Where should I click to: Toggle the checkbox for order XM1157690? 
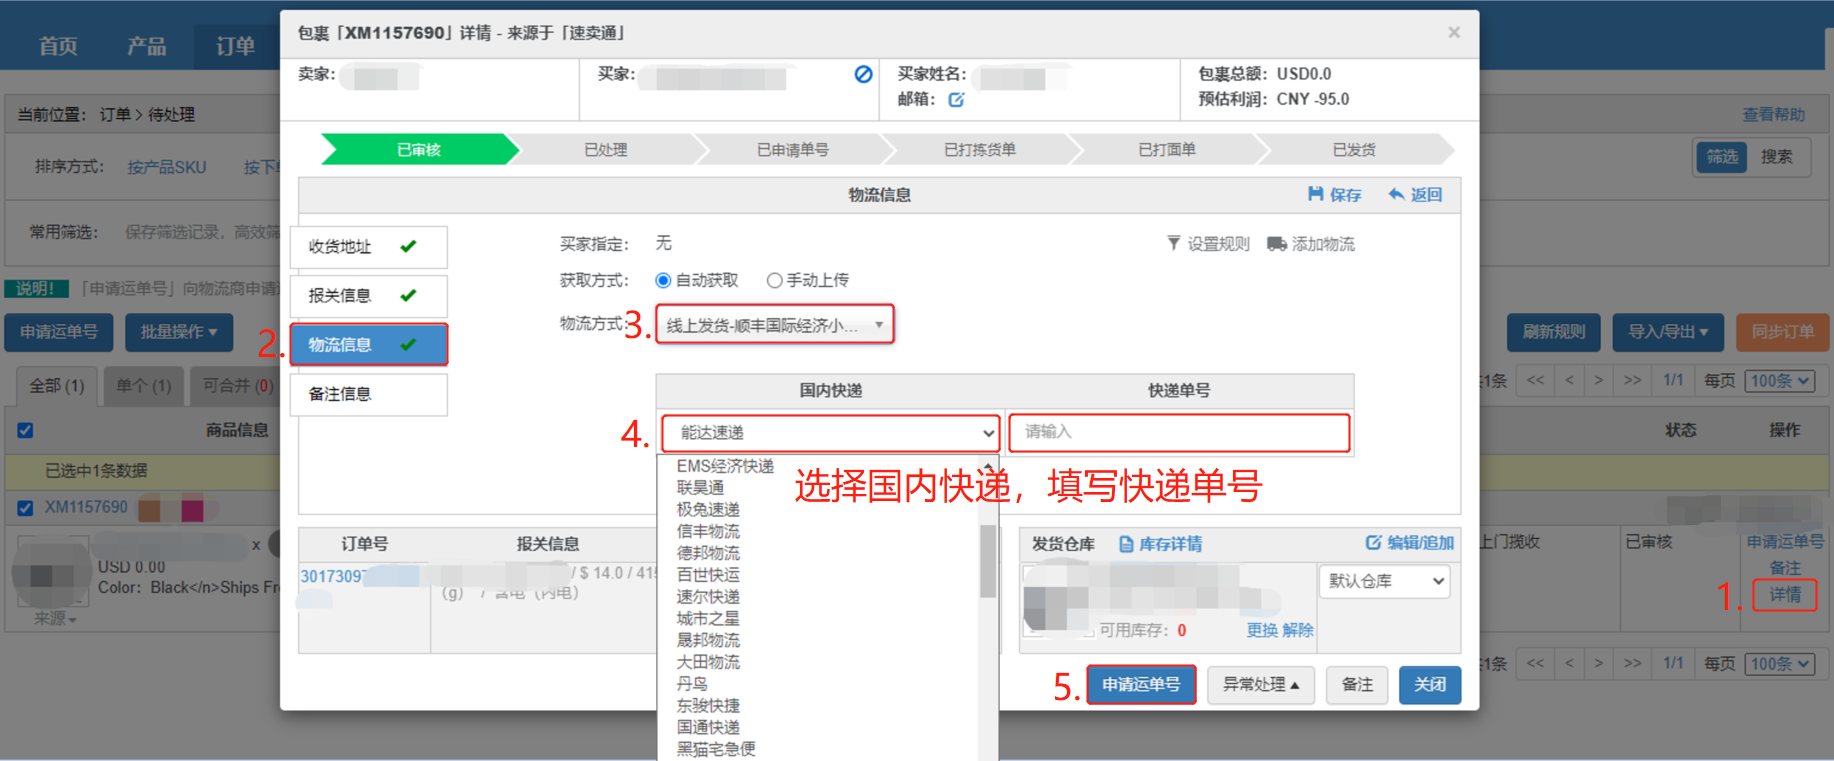[26, 508]
